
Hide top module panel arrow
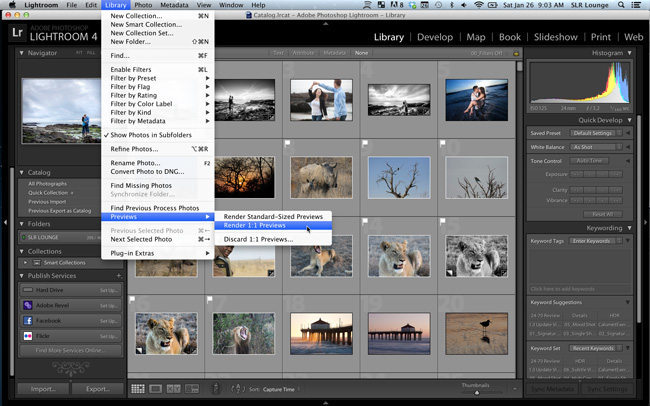[325, 24]
